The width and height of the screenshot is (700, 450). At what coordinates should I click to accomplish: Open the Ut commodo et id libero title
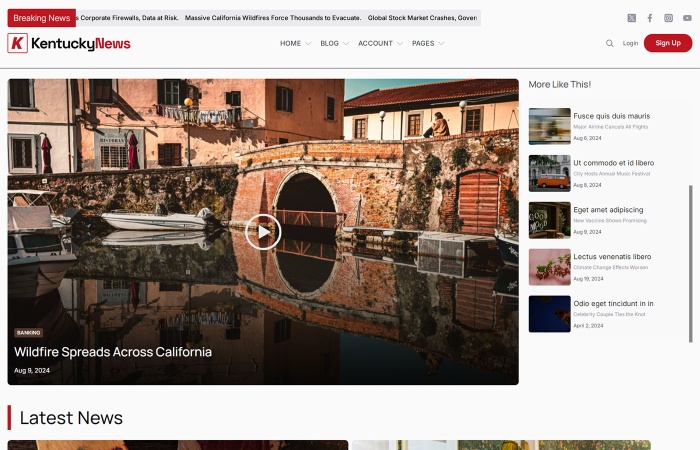coord(614,163)
